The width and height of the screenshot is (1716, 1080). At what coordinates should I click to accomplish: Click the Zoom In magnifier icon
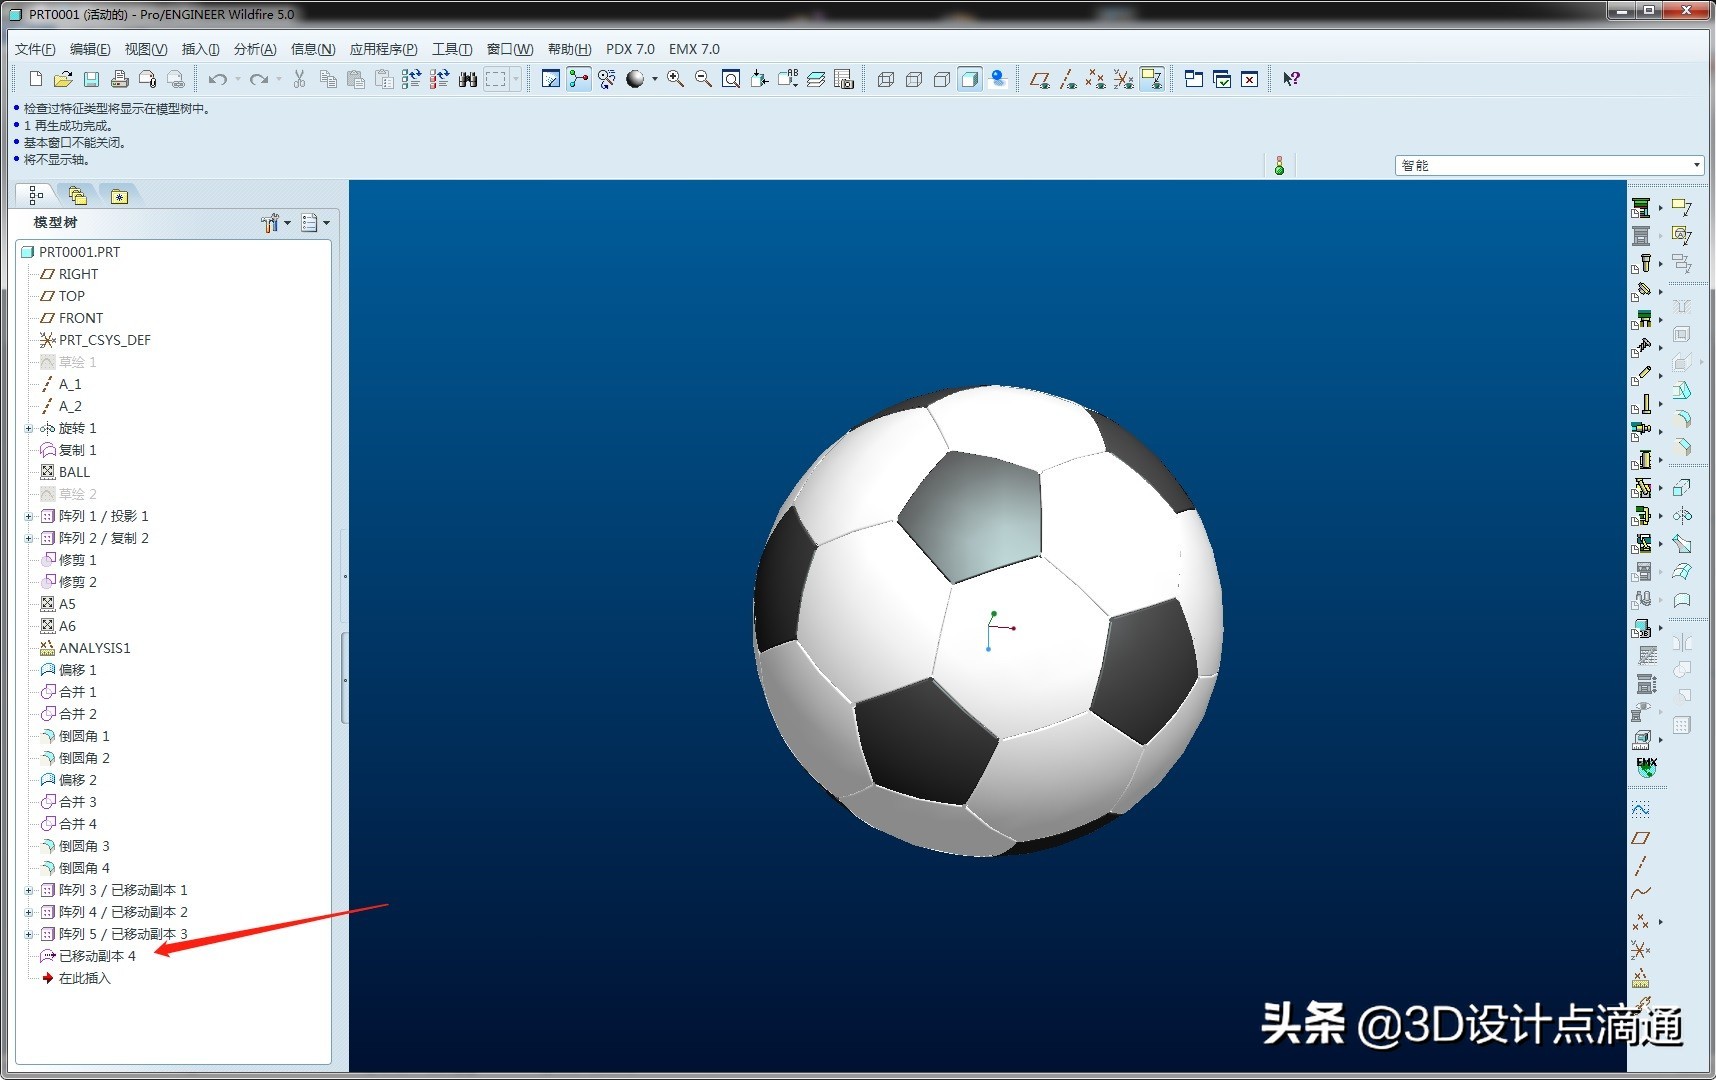point(676,79)
